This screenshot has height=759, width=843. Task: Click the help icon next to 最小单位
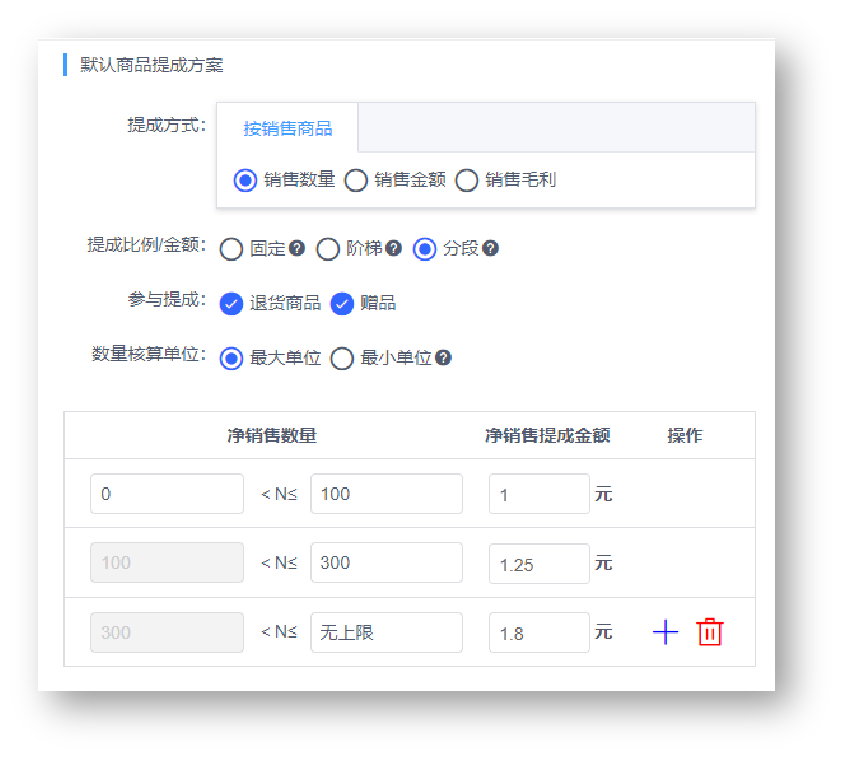(x=443, y=357)
